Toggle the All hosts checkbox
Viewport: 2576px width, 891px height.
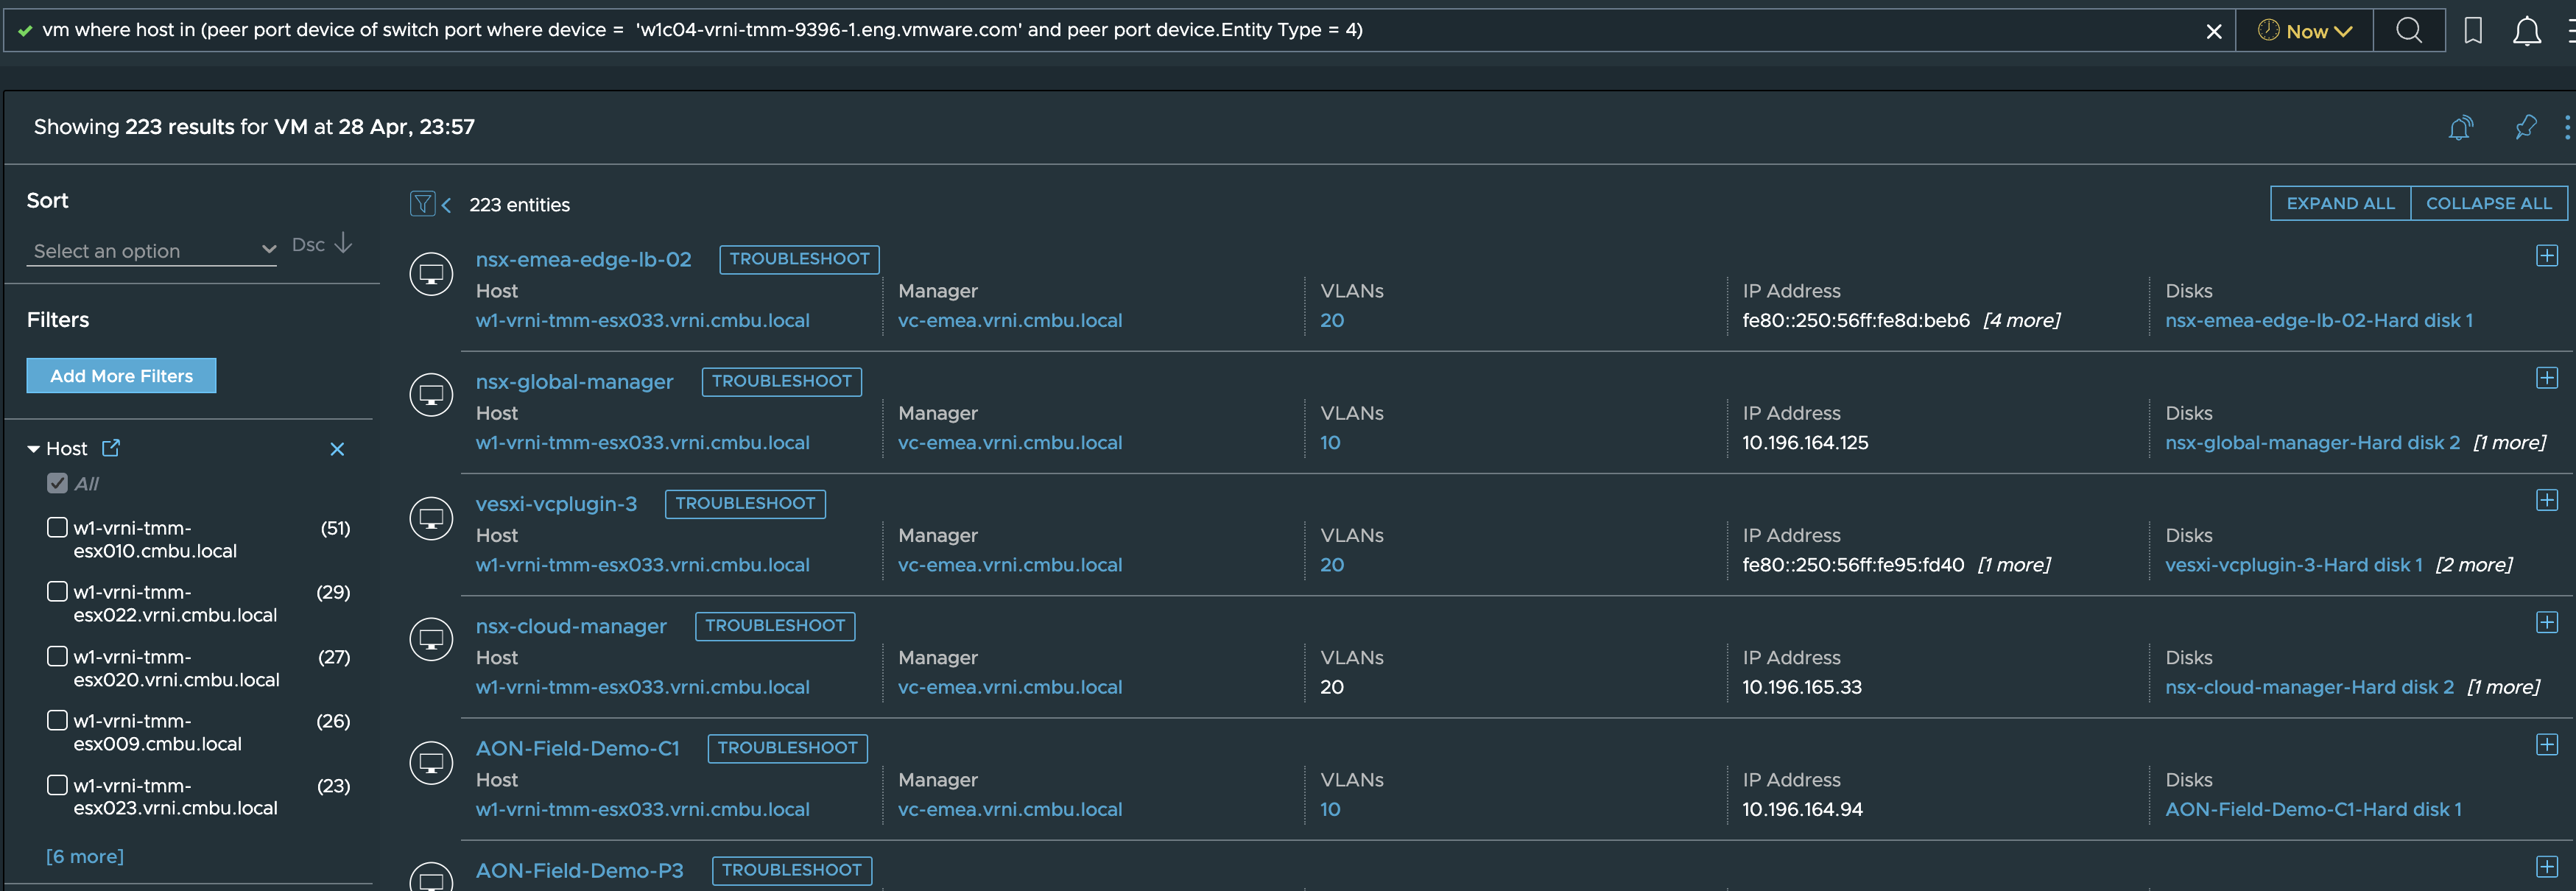pyautogui.click(x=58, y=483)
